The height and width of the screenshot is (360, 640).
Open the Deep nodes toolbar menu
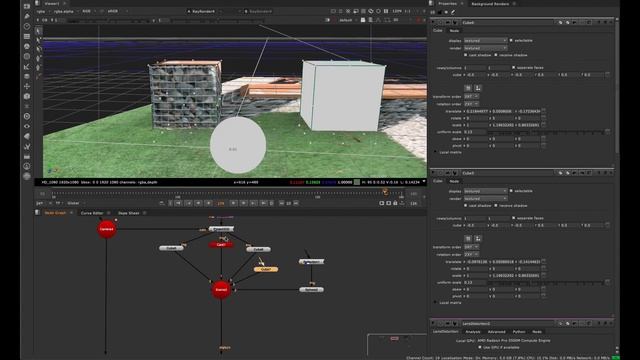(x=27, y=116)
